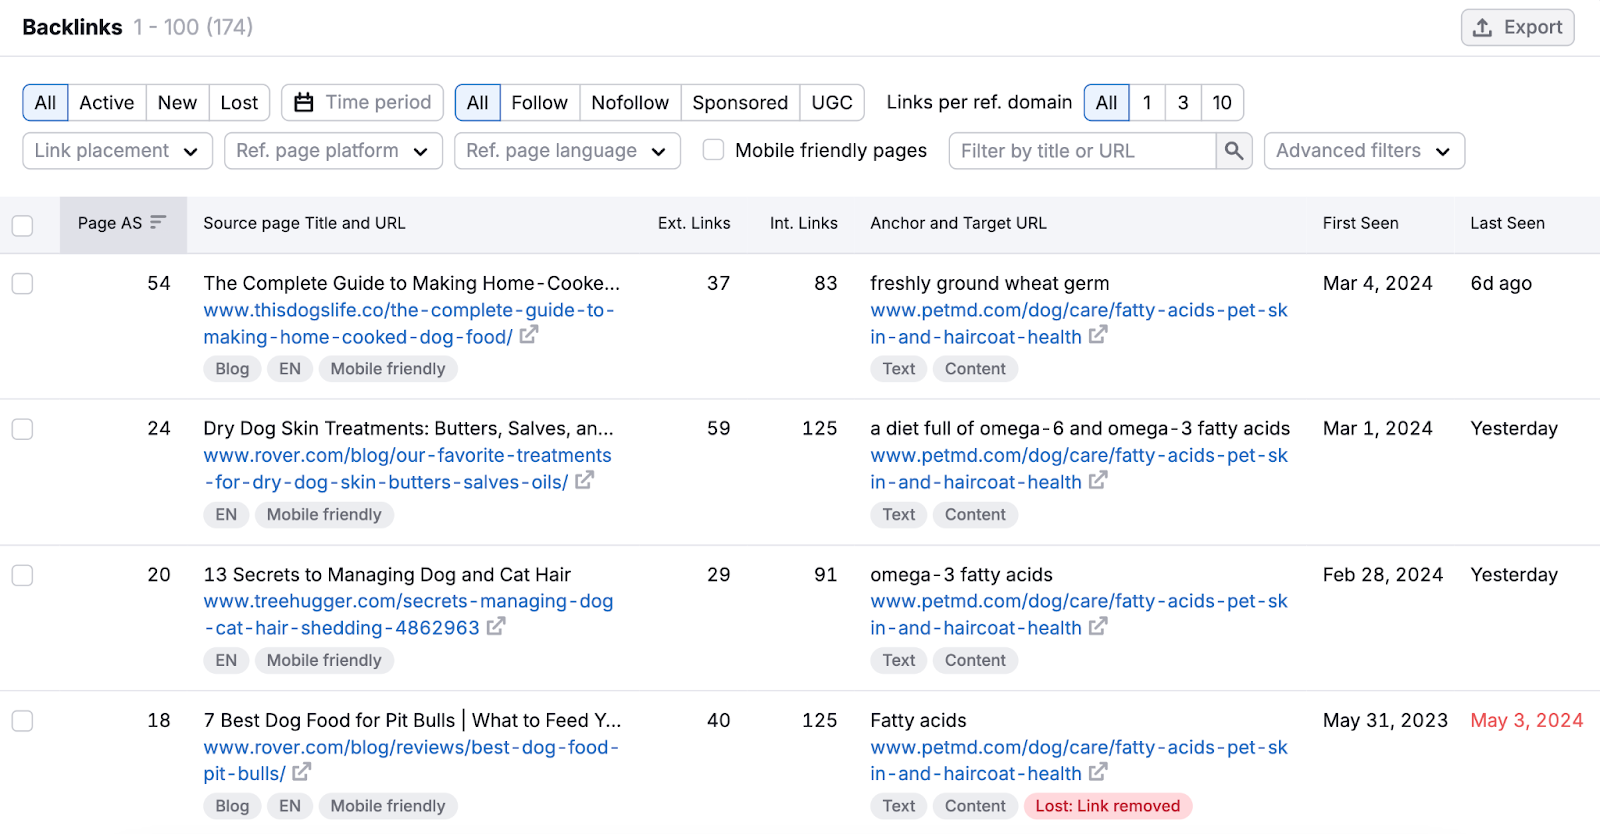Open external link for thisdogslife.co source page
Viewport: 1600px width, 834px height.
[x=529, y=336]
